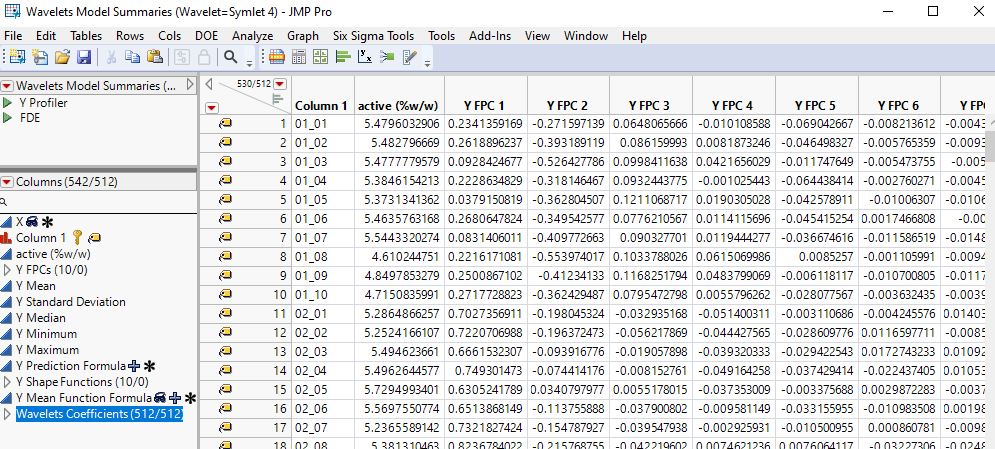Select Y Mean in the Columns list

point(36,286)
